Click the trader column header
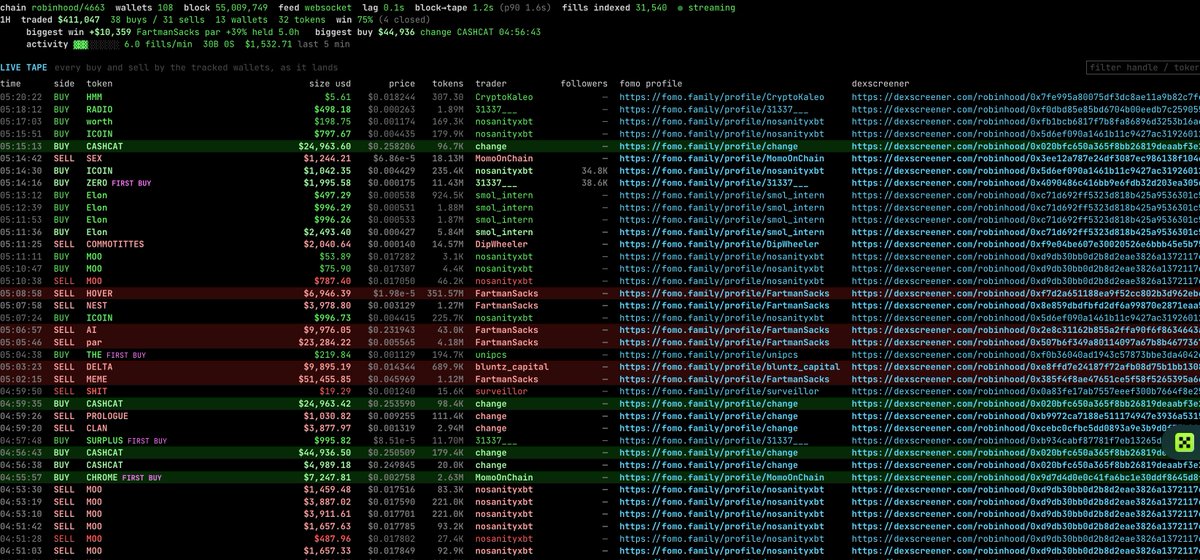The image size is (1200, 560). [x=493, y=83]
